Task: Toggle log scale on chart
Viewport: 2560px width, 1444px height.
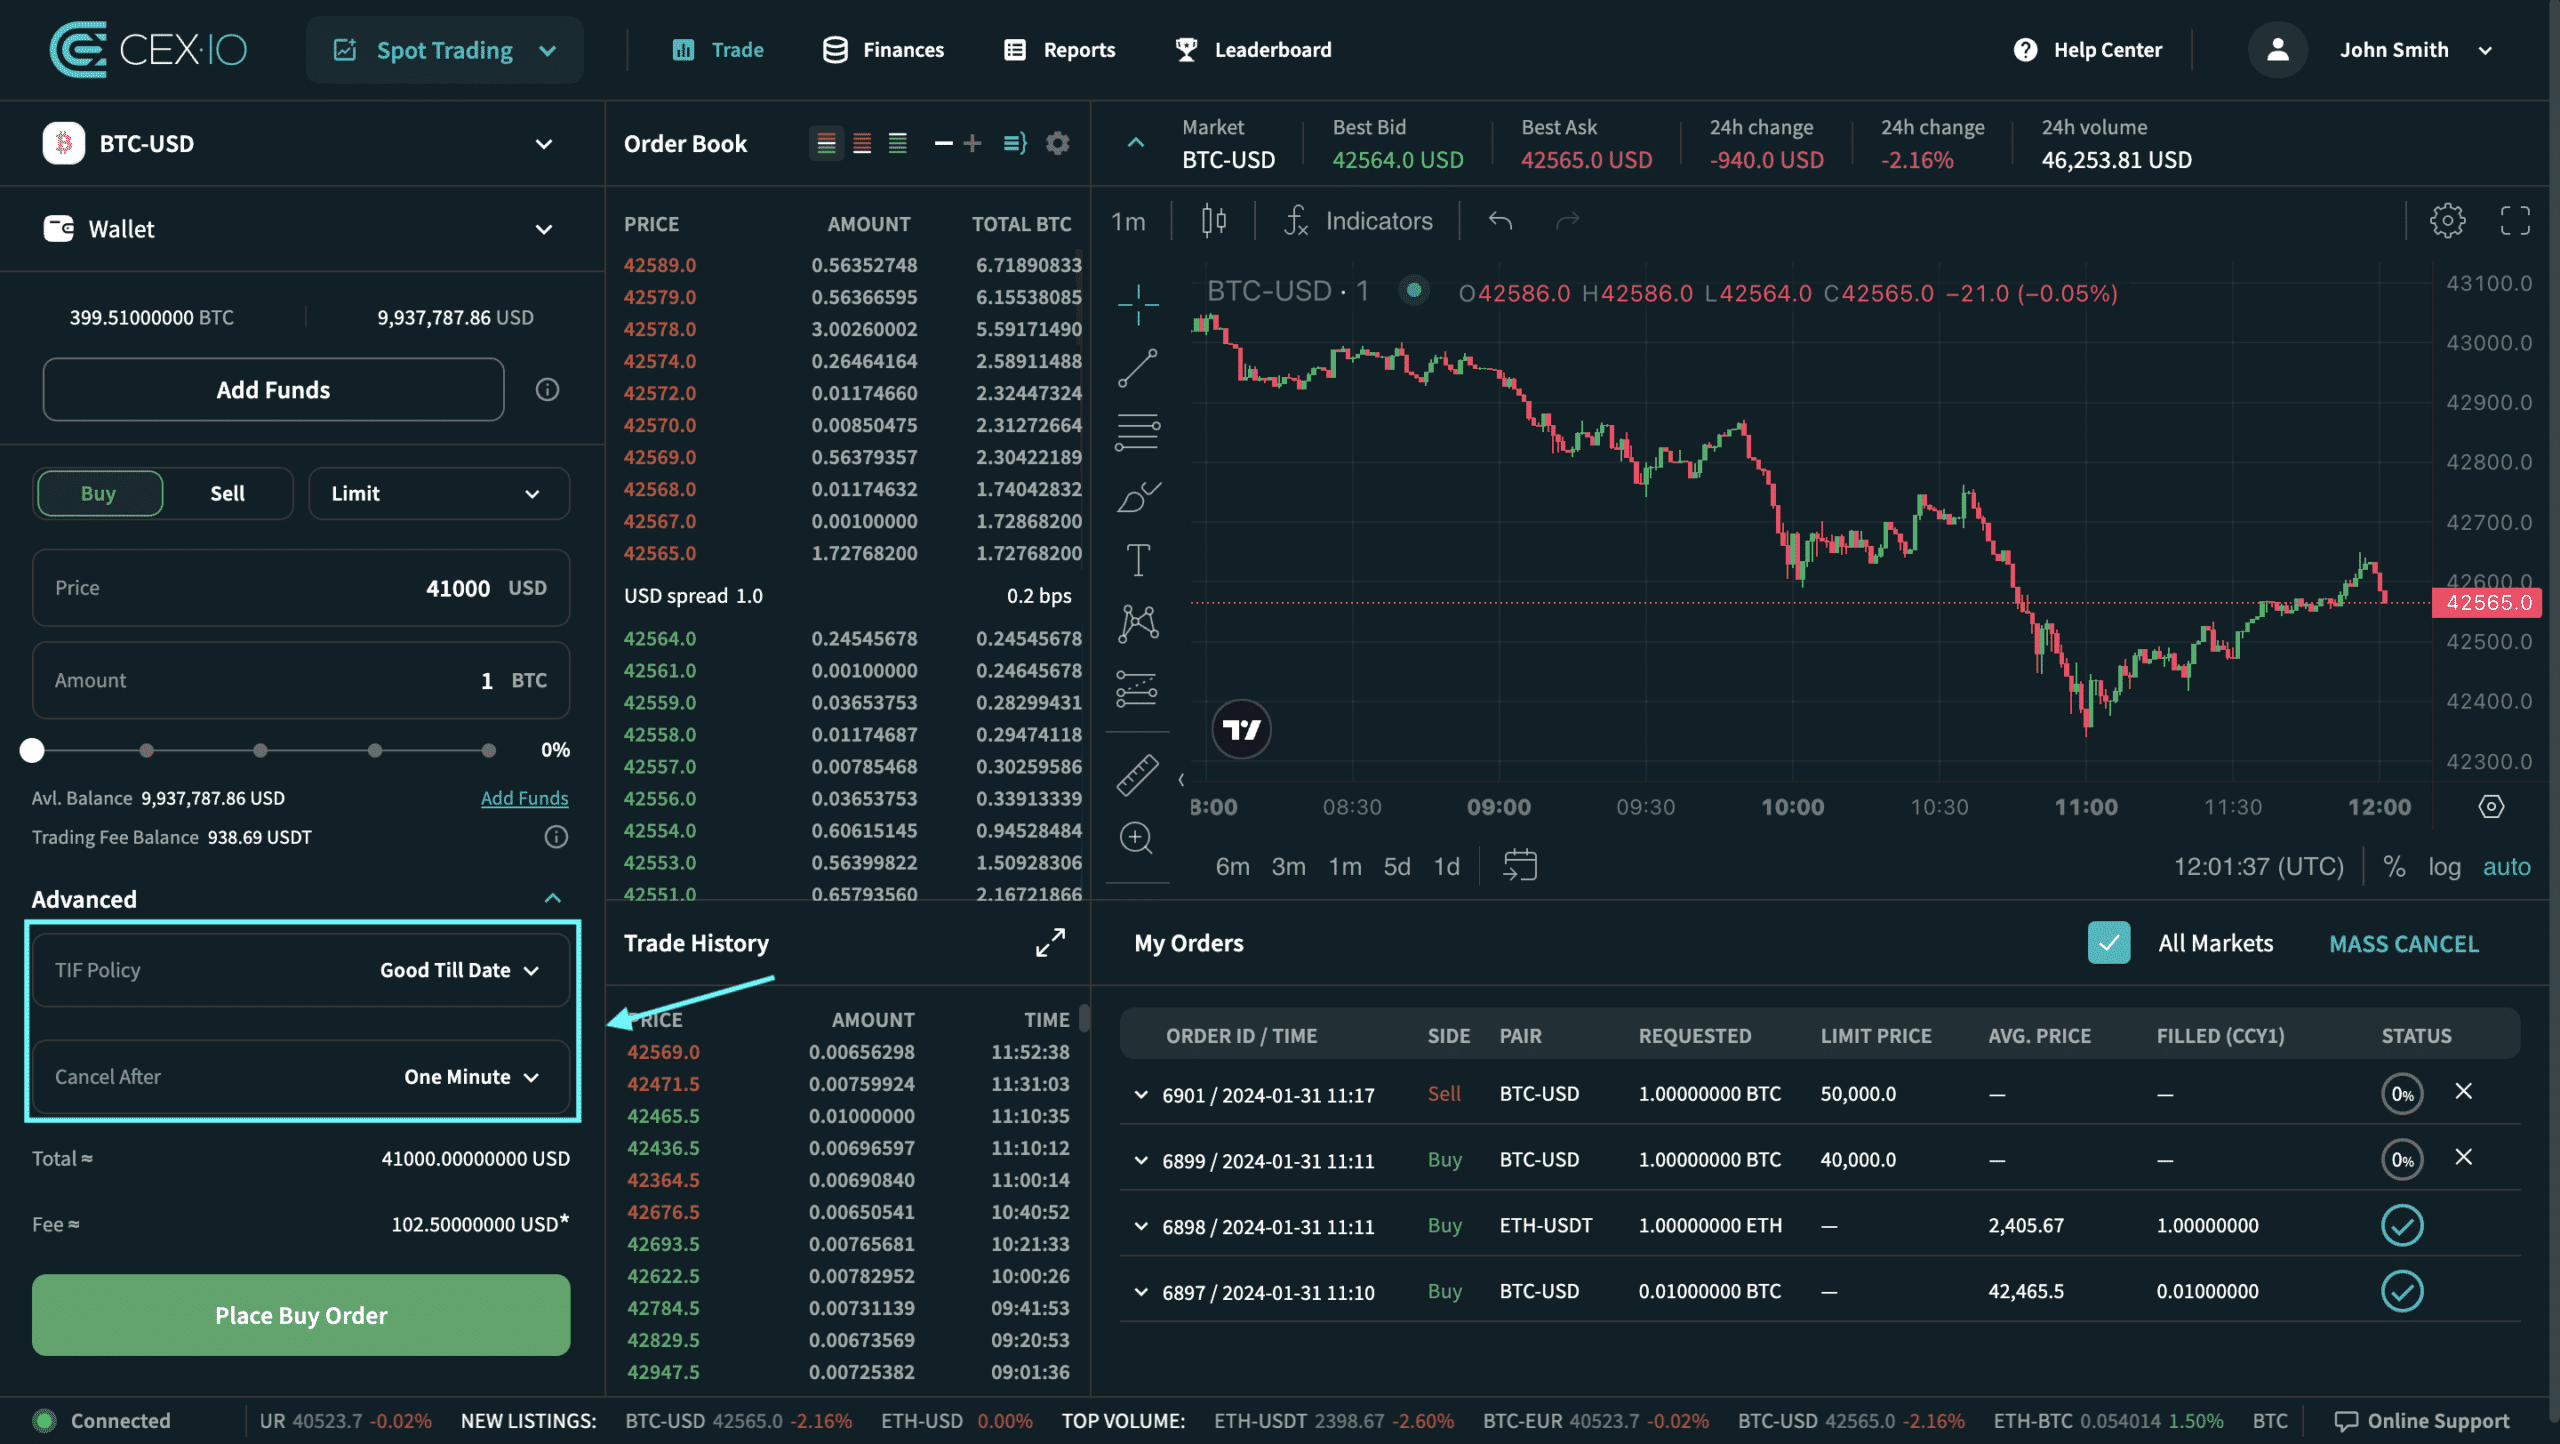Action: (x=2444, y=866)
